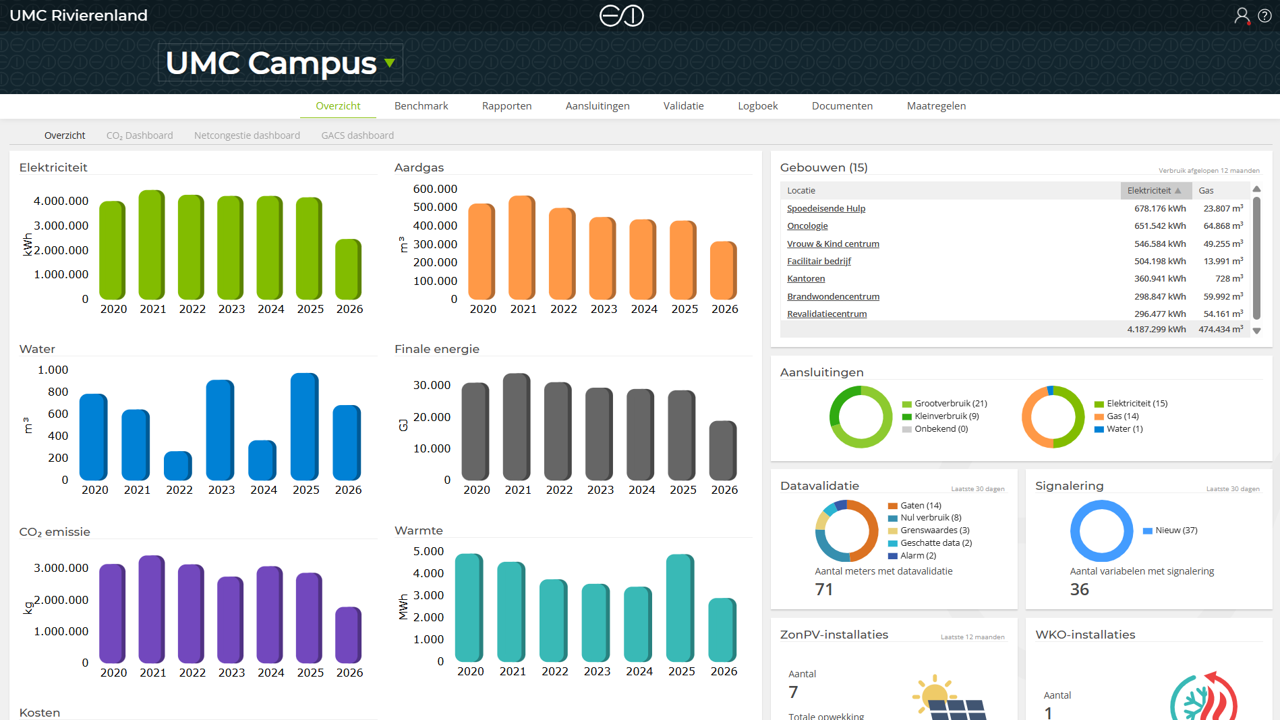Click the Elektriciteit (15) legend swatch
This screenshot has width=1280, height=720.
(1098, 404)
